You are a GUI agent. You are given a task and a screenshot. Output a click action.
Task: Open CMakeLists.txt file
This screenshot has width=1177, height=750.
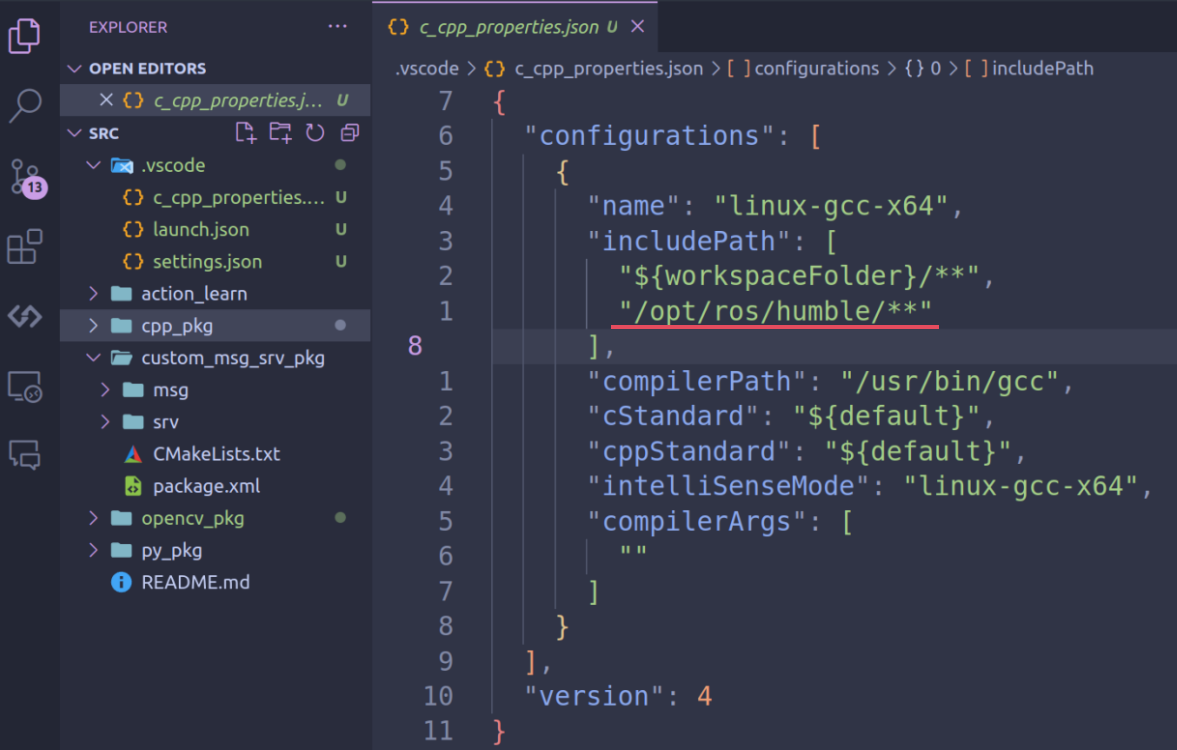click(x=216, y=454)
